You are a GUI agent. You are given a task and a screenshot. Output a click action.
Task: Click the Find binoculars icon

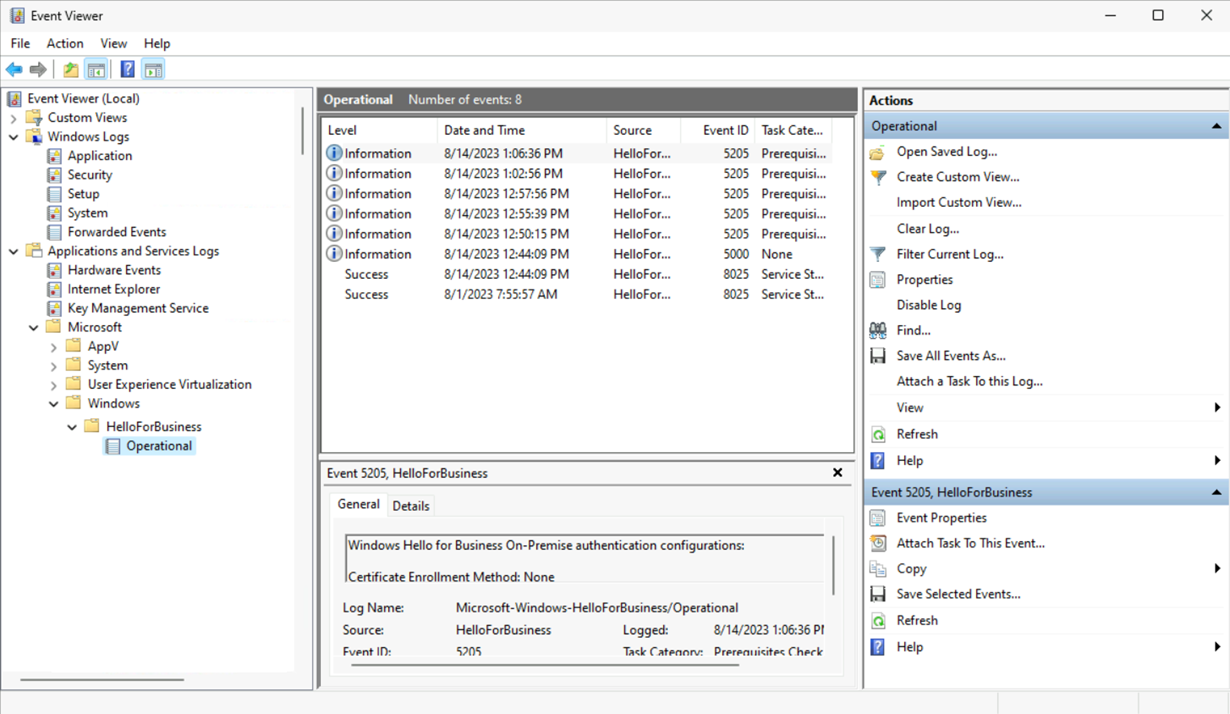878,330
